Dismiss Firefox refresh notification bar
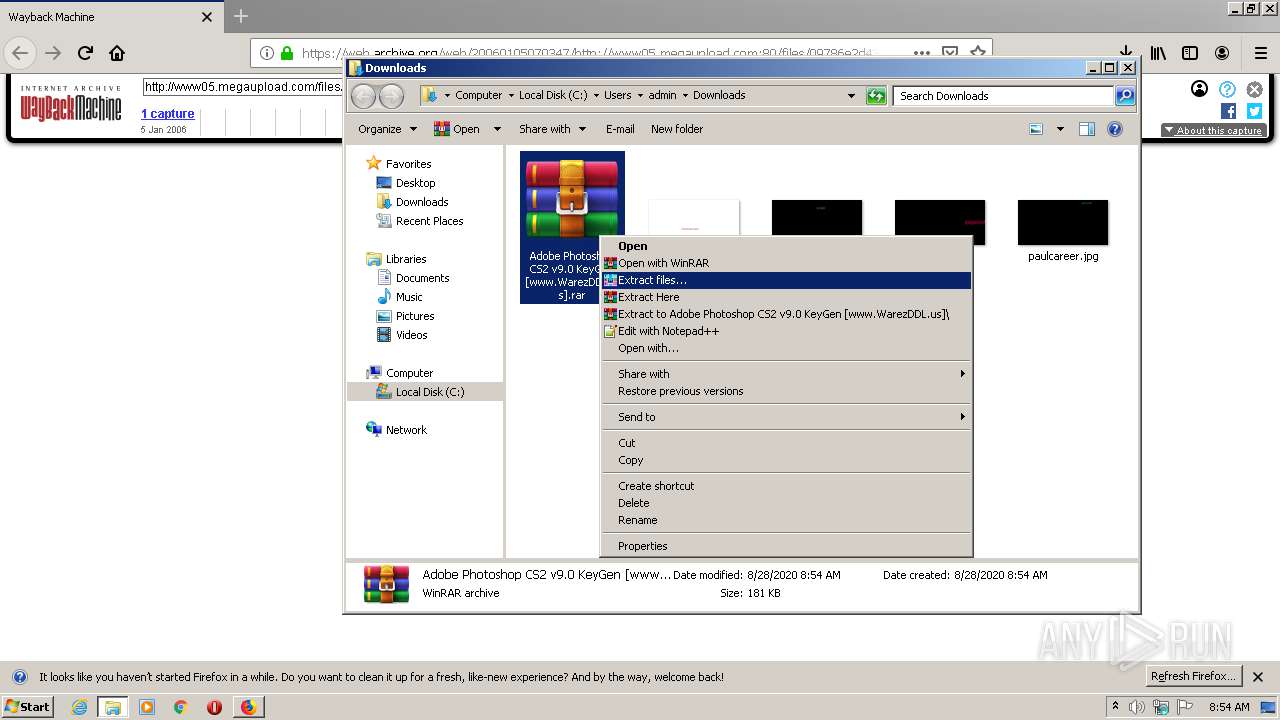 [1258, 677]
